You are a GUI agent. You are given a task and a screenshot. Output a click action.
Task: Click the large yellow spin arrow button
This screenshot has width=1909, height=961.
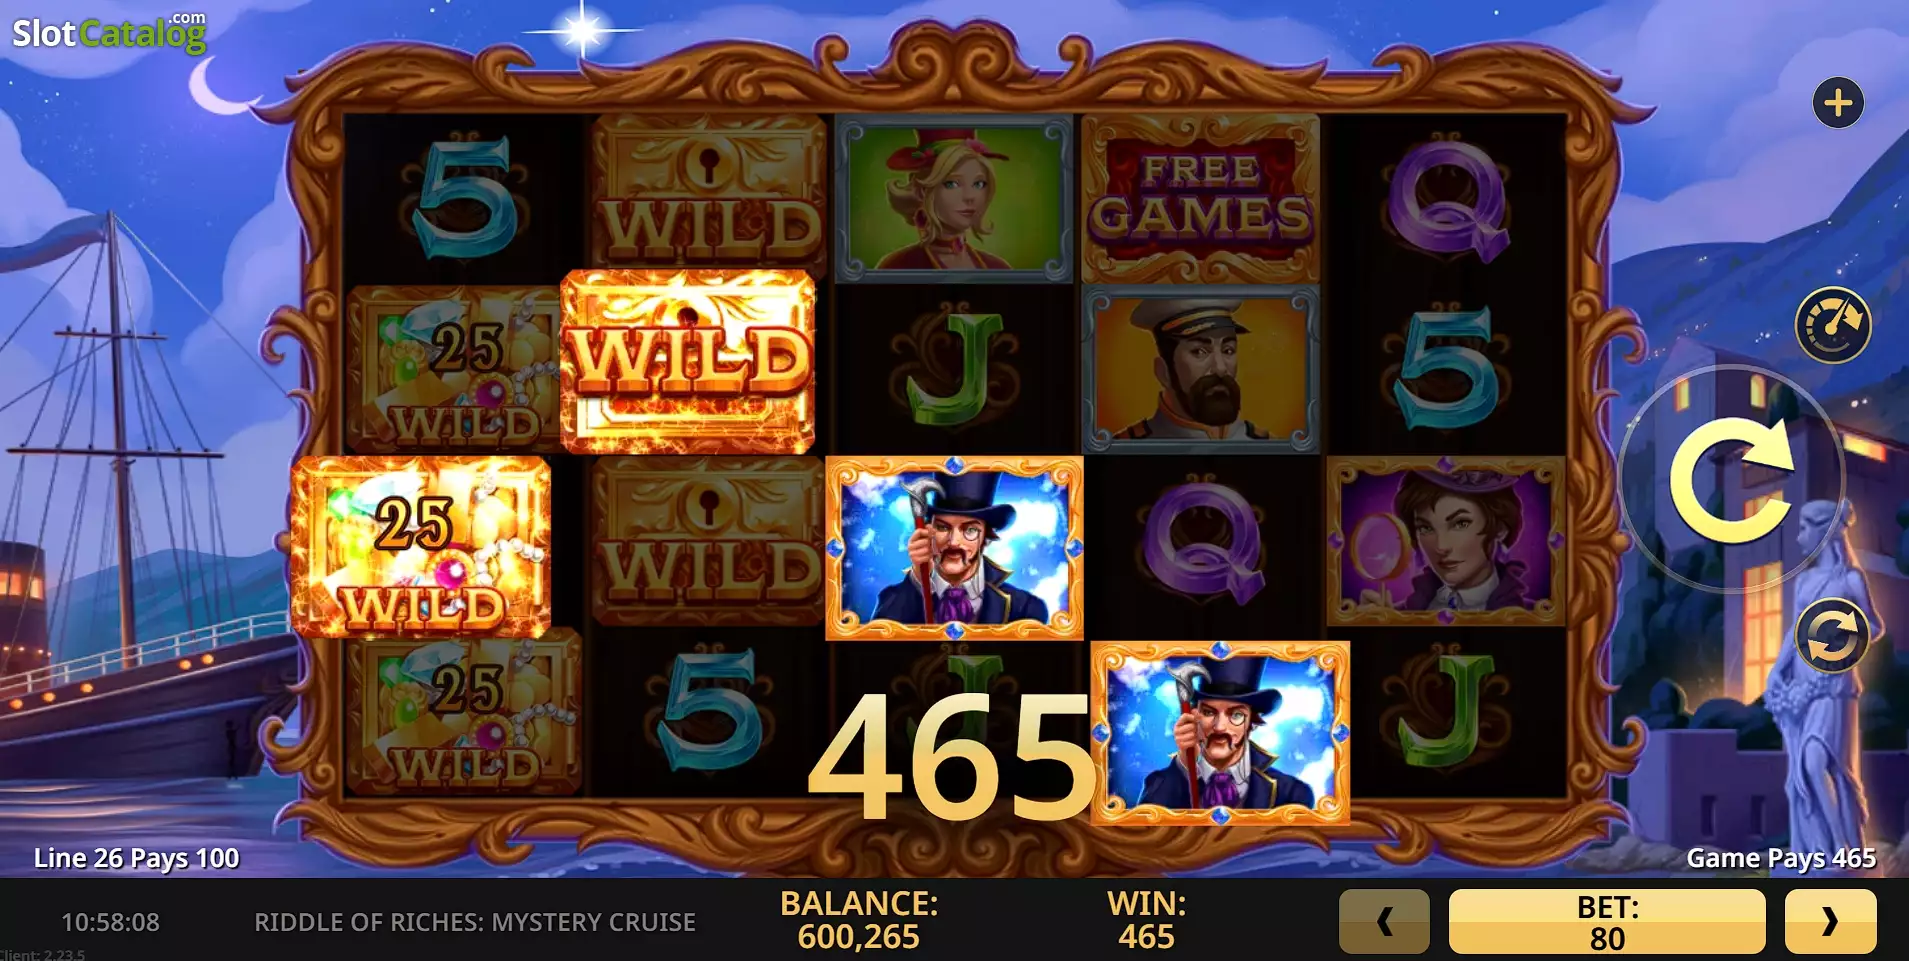(1731, 481)
